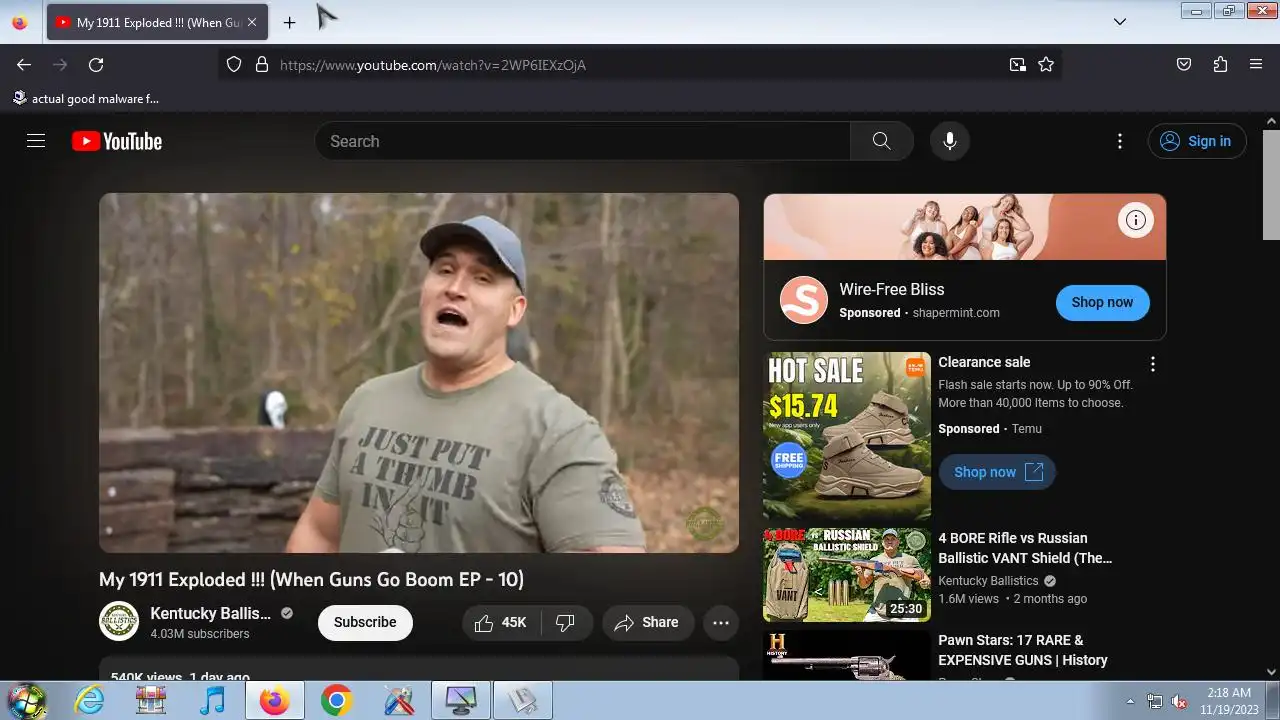Go back with browser back arrow
Image resolution: width=1280 pixels, height=720 pixels.
24,65
